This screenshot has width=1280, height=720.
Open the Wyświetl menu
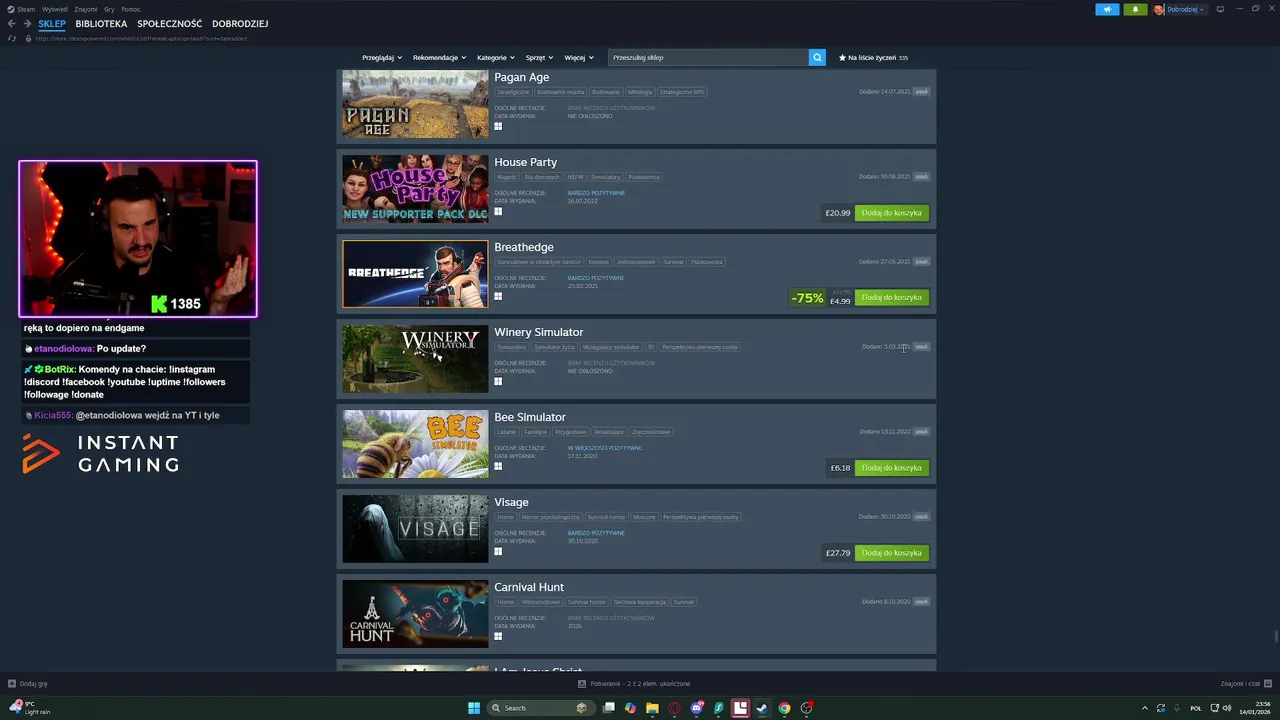[x=55, y=9]
